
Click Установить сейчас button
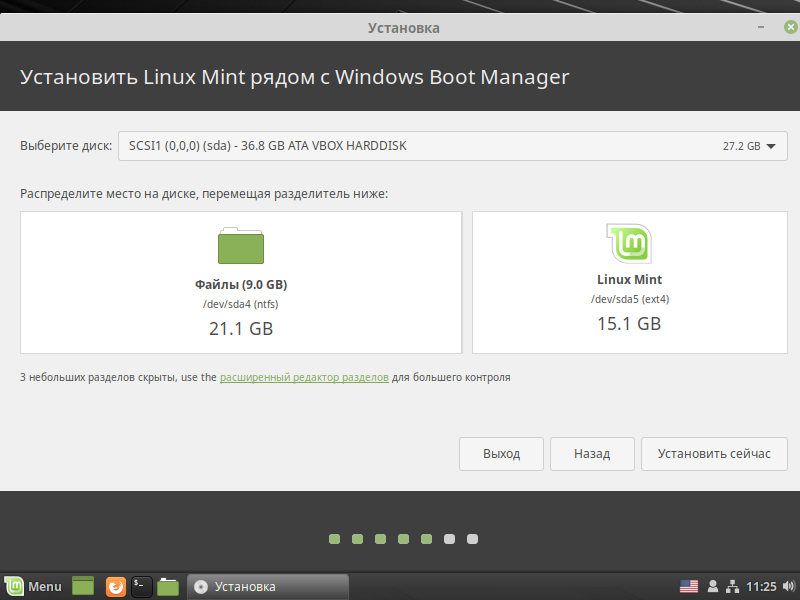pos(714,454)
